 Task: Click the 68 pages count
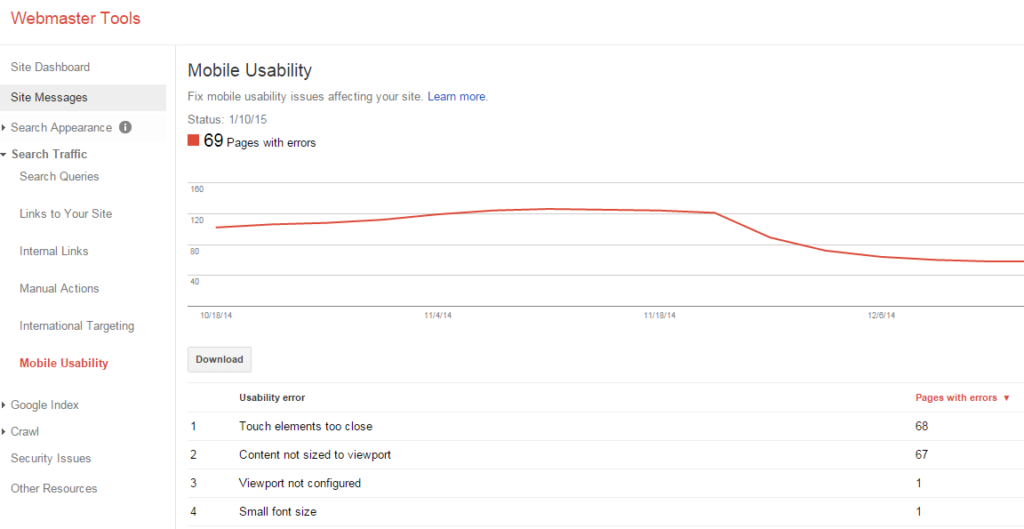pos(921,426)
